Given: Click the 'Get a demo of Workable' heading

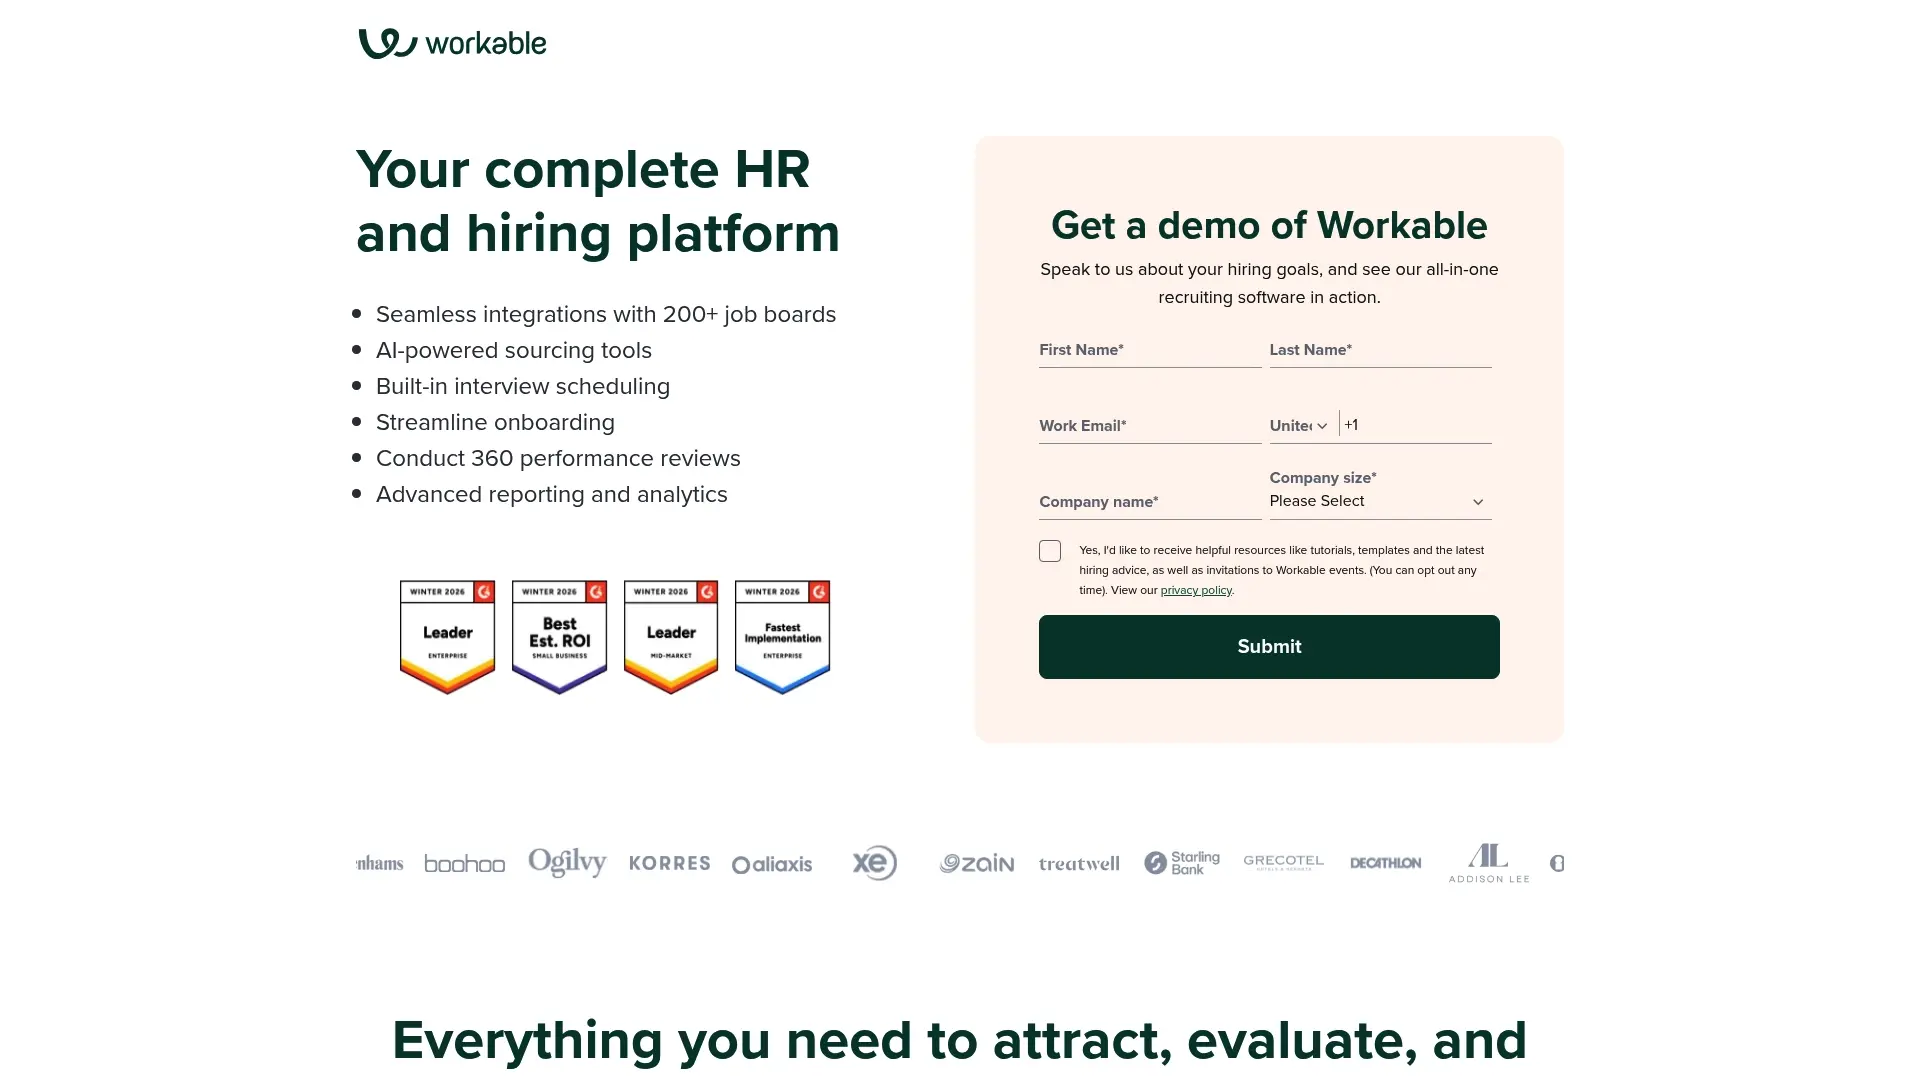Looking at the screenshot, I should point(1269,226).
